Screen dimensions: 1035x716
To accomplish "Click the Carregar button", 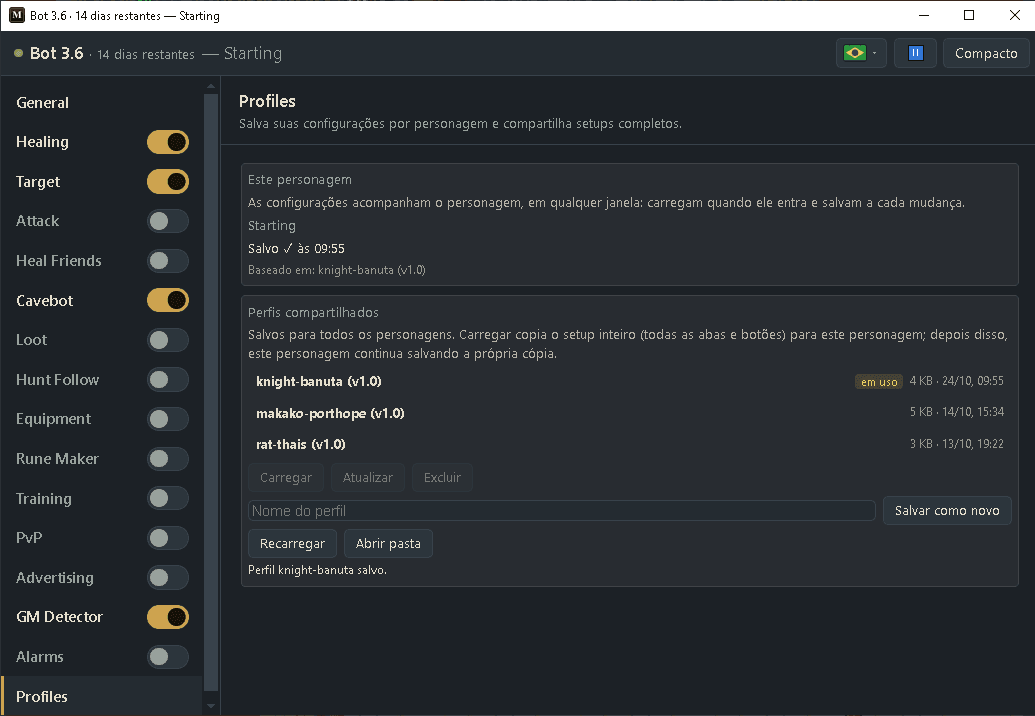I will tap(286, 478).
